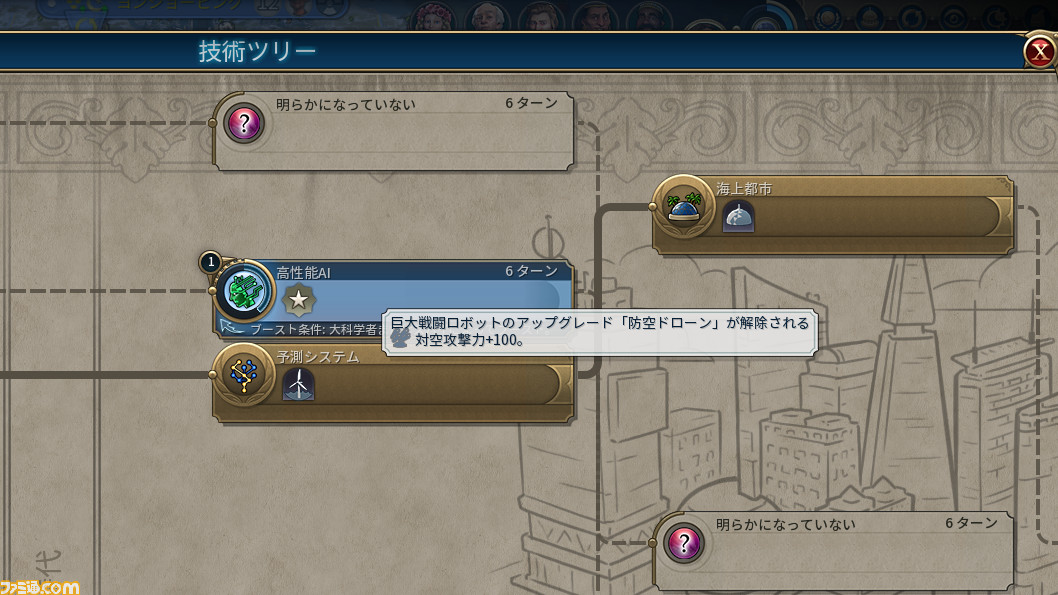
Task: Click the research queue badge numbered 1
Action: (x=211, y=262)
